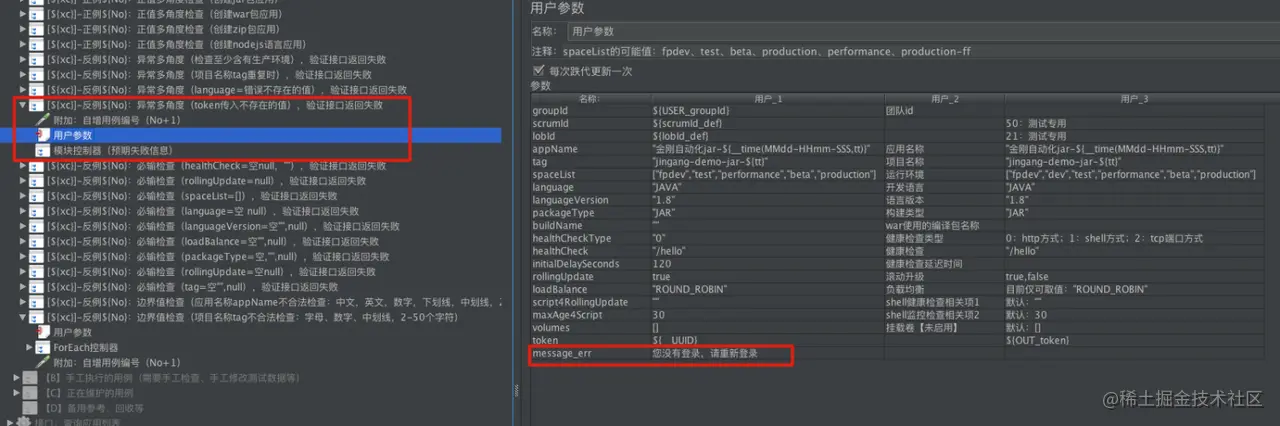Click the 团队id cell in 用户_2

(x=944, y=110)
